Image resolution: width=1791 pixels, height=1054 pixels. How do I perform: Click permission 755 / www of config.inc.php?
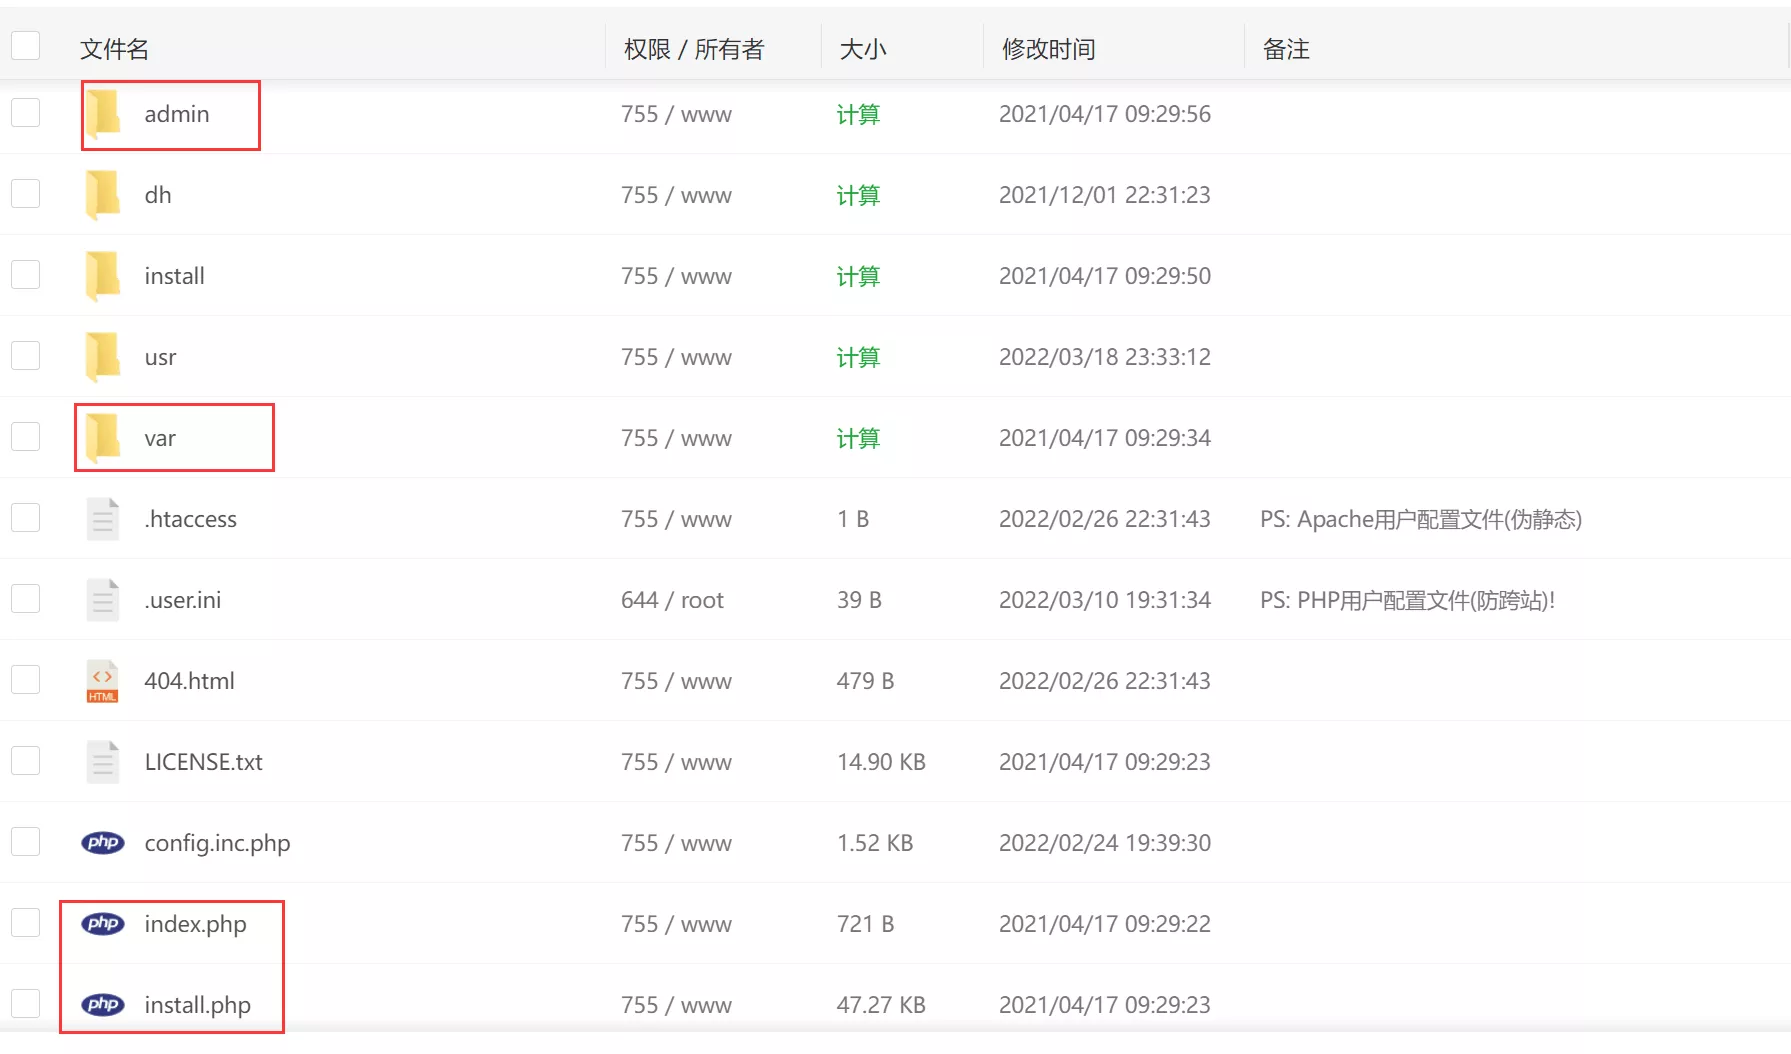tap(676, 843)
